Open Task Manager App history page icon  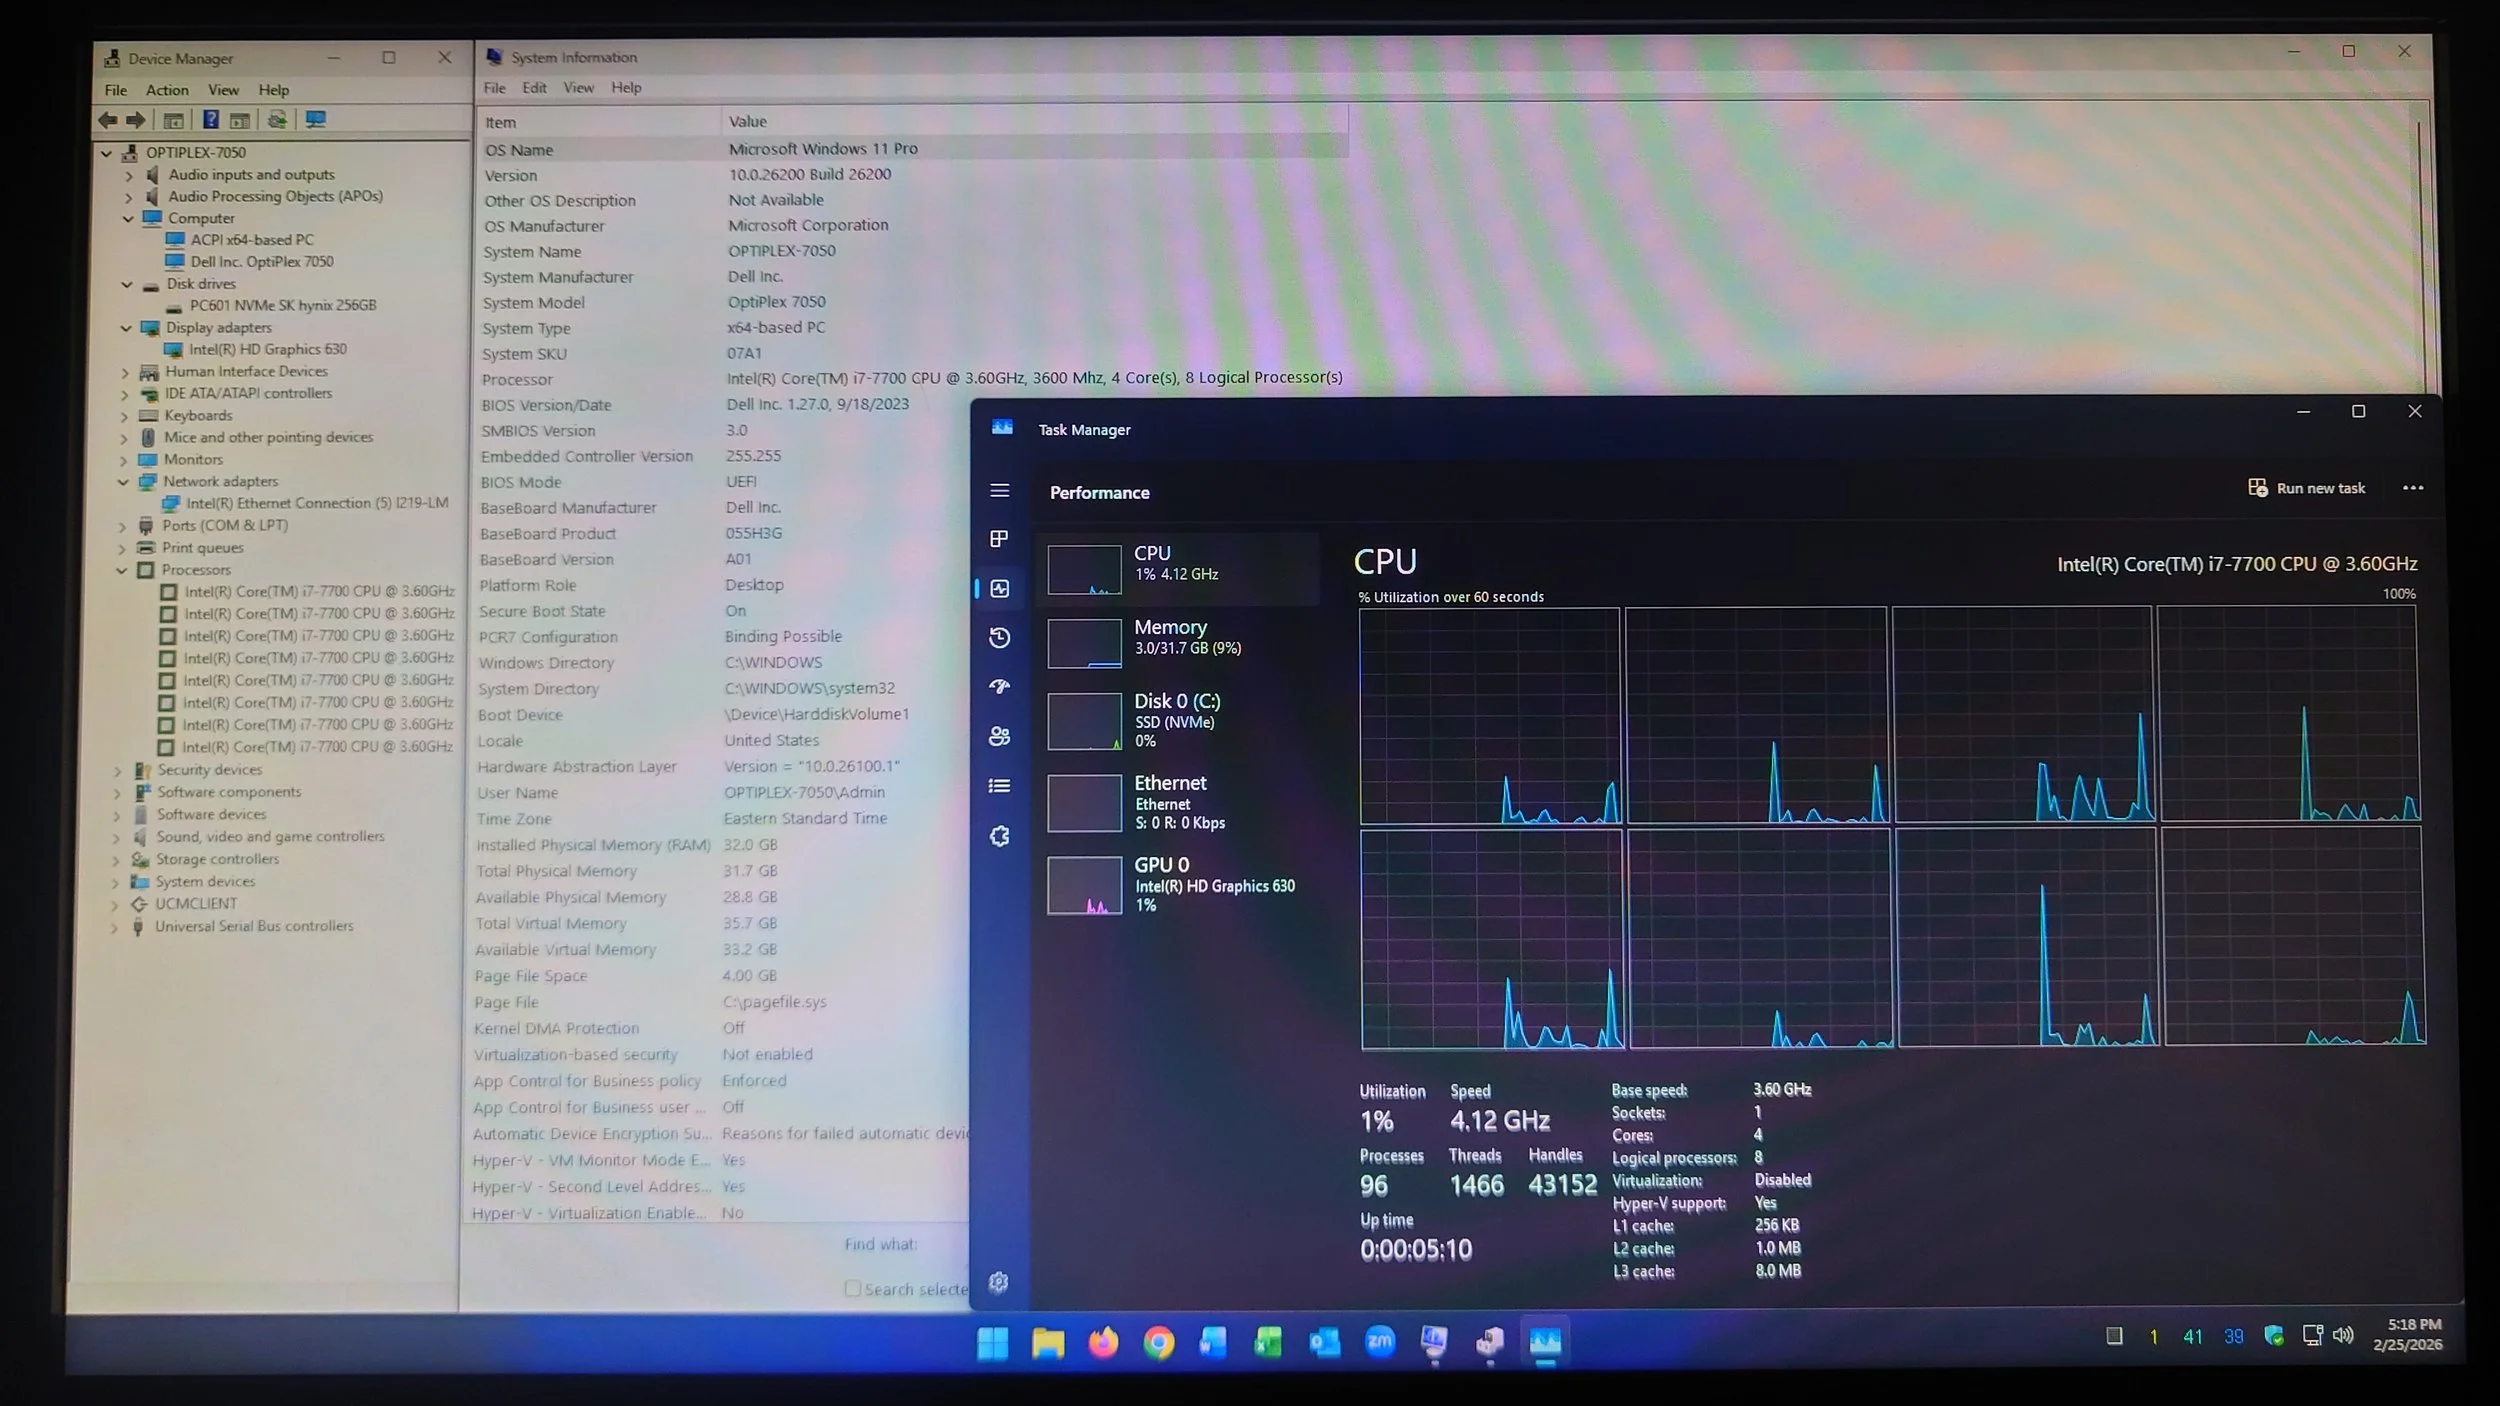[x=999, y=638]
